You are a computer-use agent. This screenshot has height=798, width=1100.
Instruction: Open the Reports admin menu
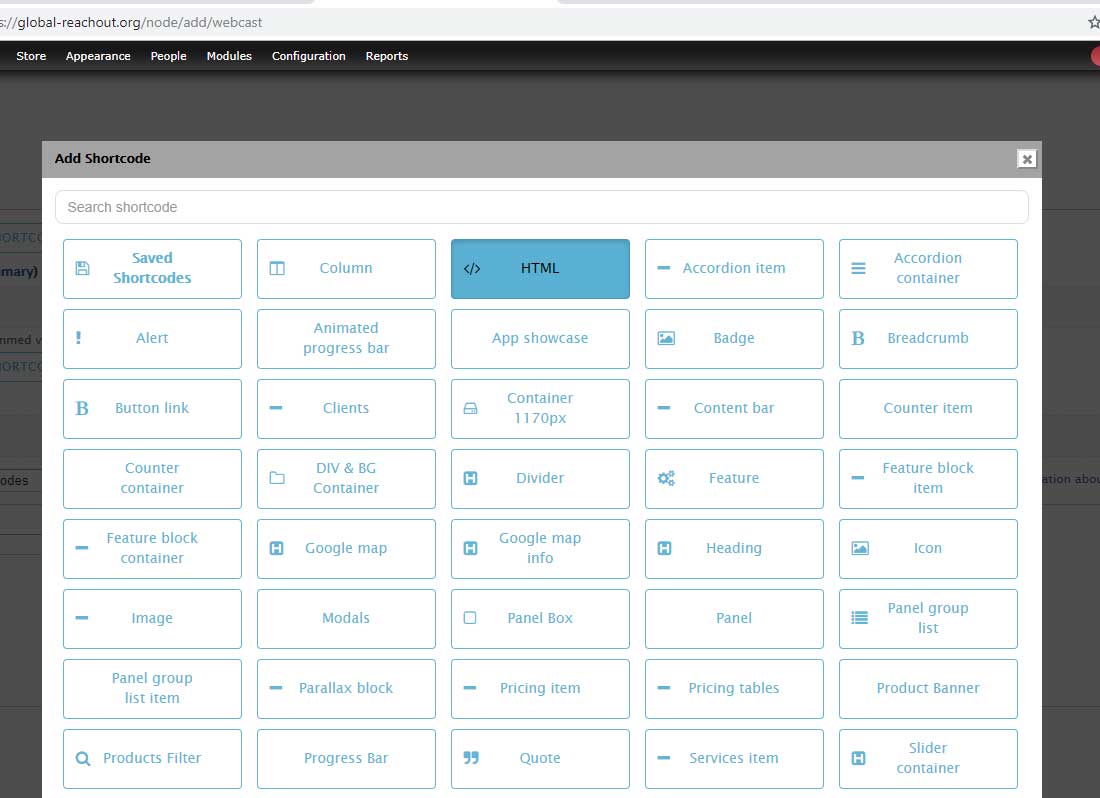point(387,56)
